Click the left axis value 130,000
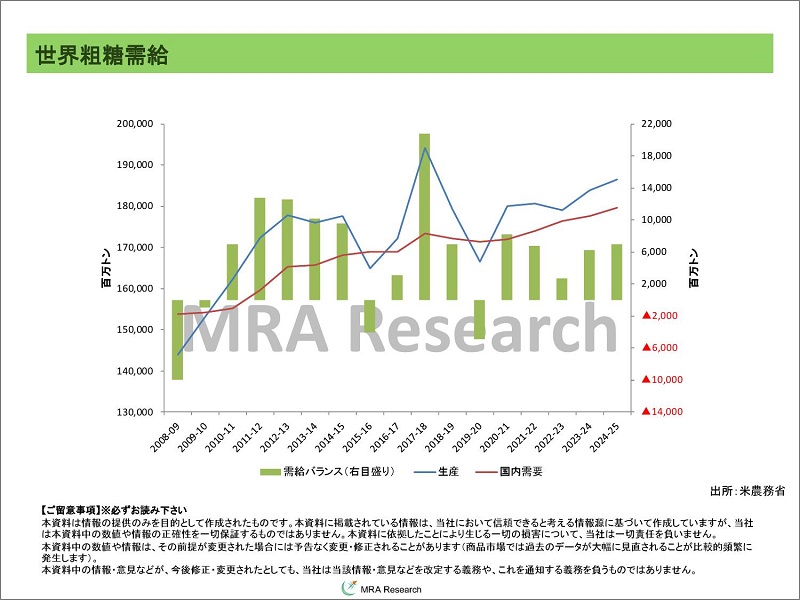 (x=135, y=412)
